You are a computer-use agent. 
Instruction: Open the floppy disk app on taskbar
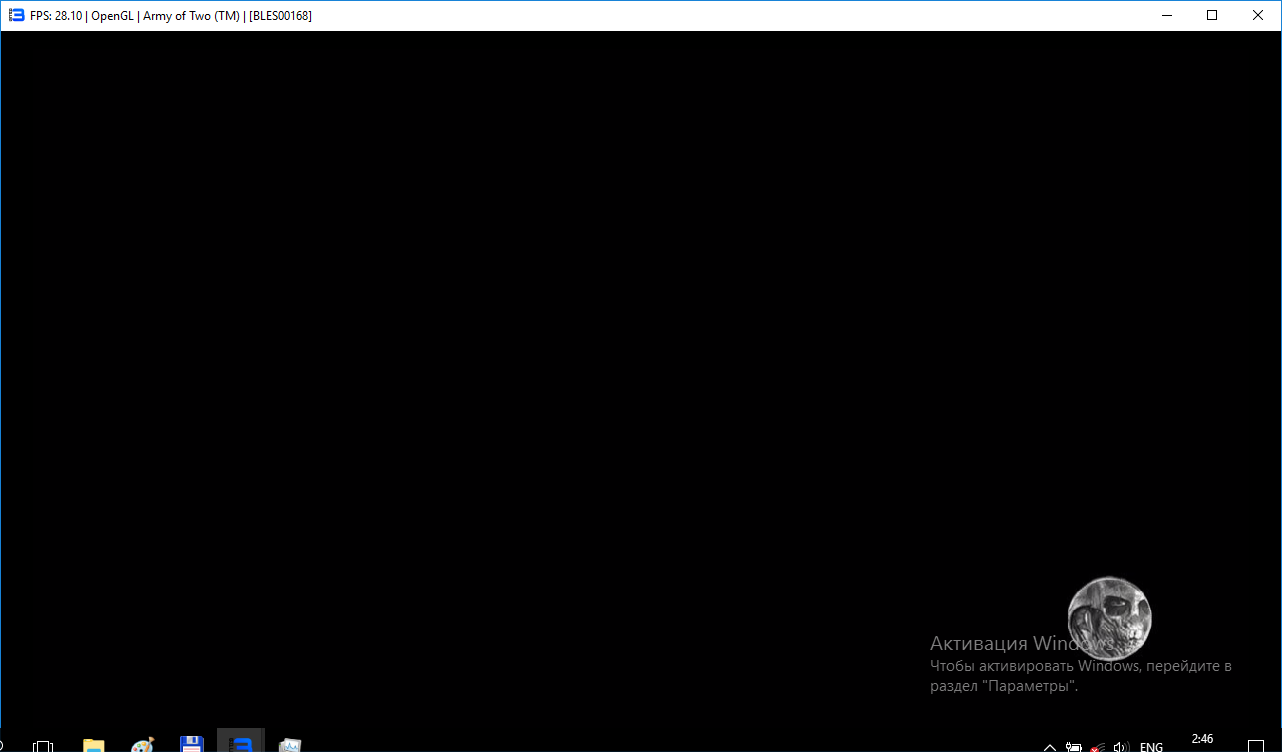tap(192, 745)
